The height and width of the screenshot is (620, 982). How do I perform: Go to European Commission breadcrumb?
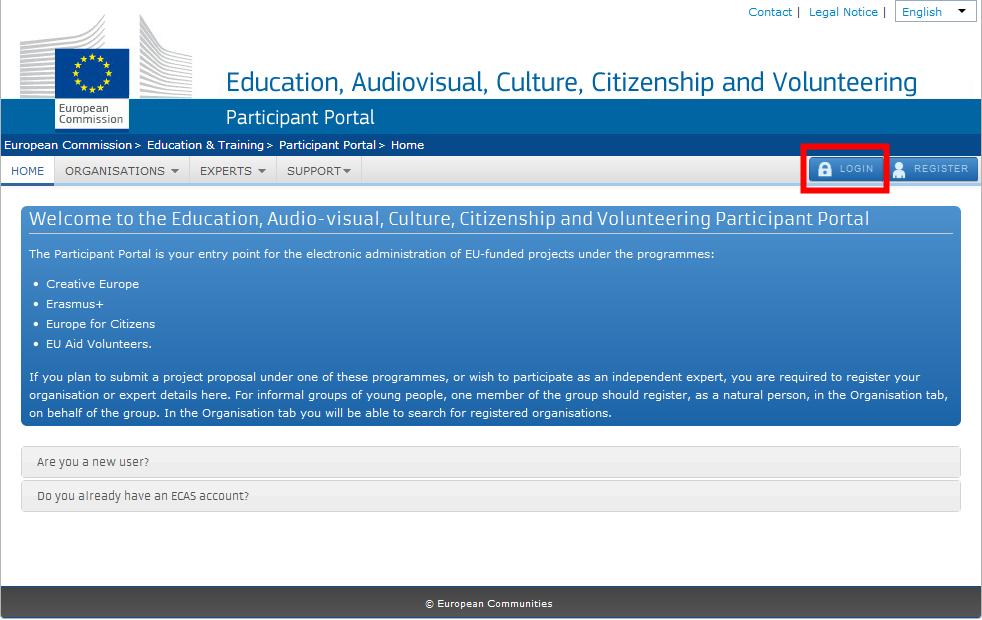(68, 145)
